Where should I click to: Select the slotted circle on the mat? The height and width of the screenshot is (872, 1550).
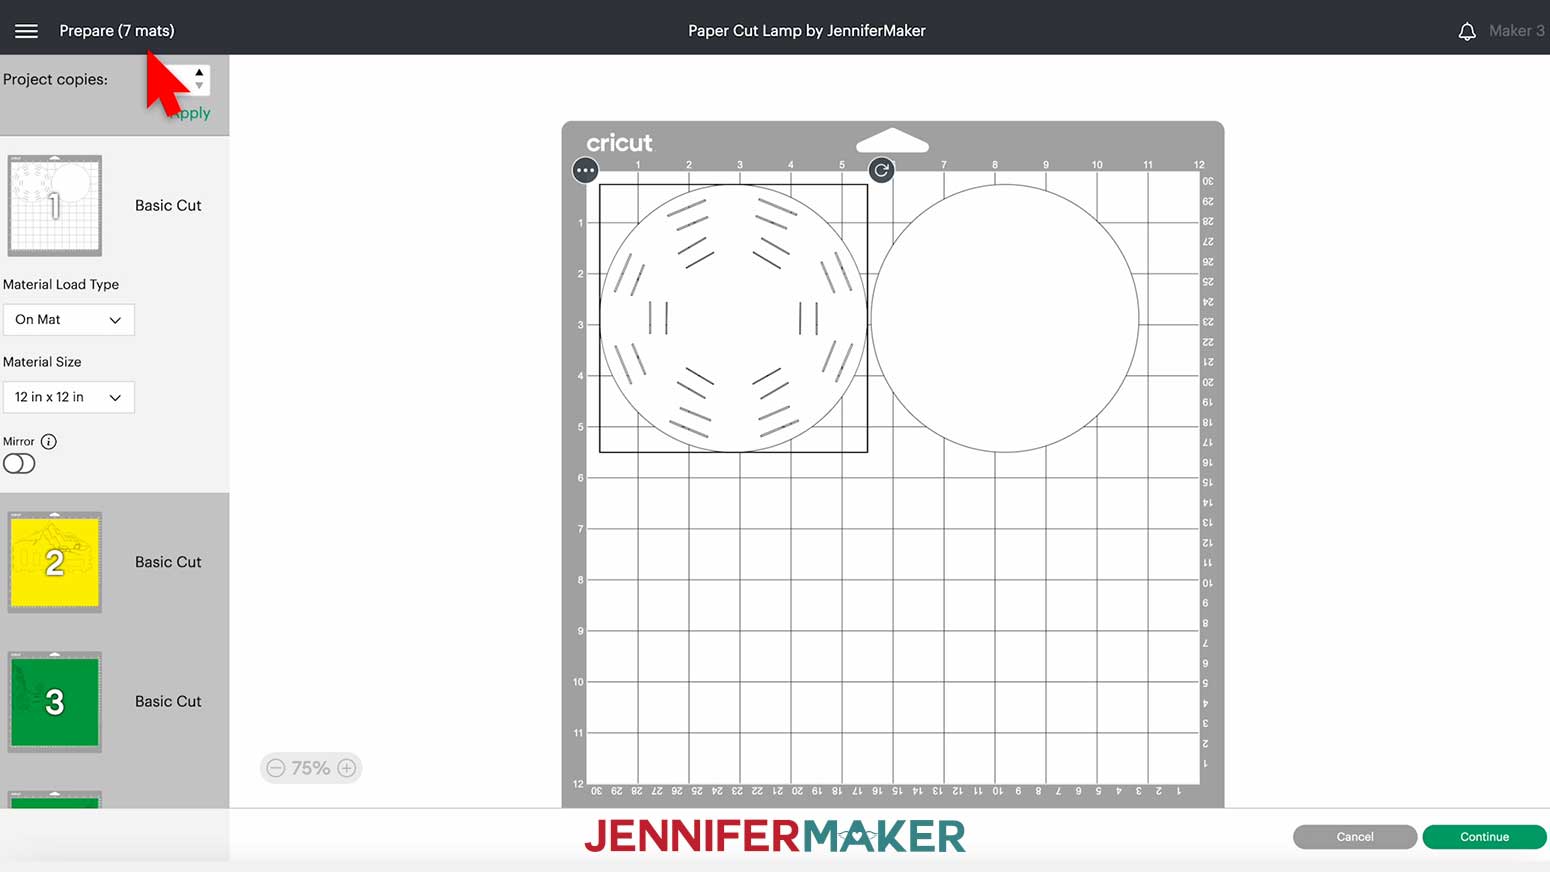[733, 318]
